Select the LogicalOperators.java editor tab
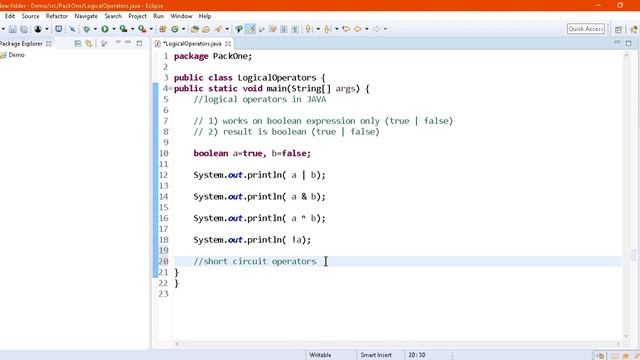640x360 pixels. coord(192,43)
